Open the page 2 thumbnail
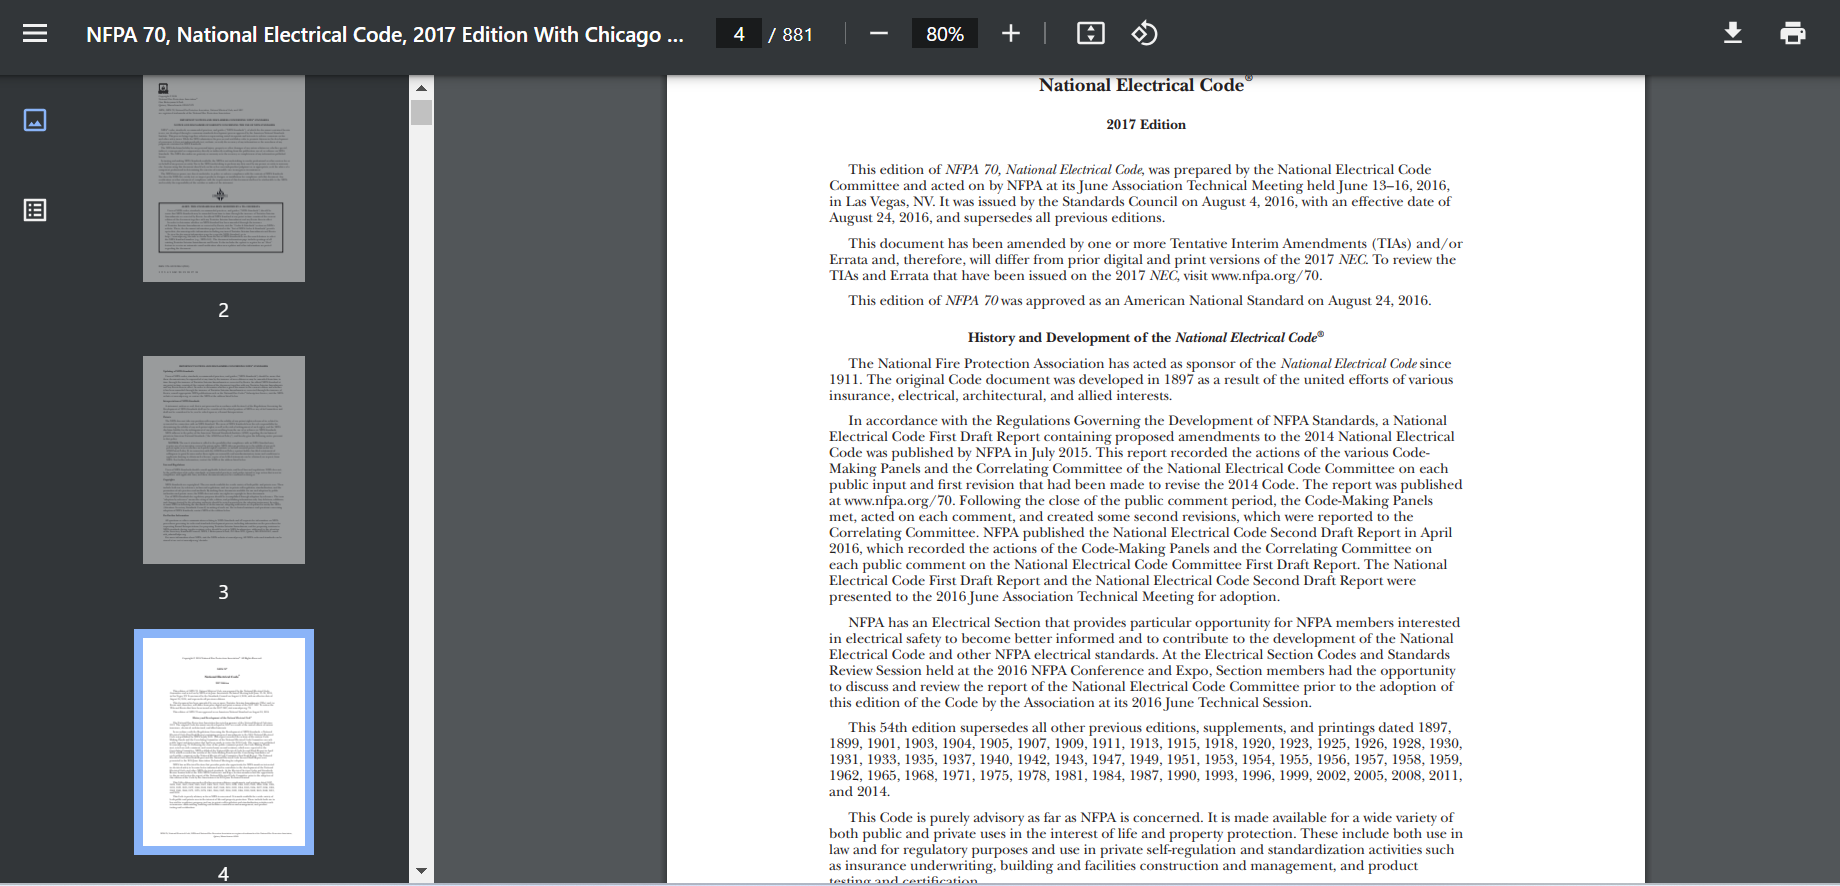Viewport: 1840px width, 886px height. [224, 180]
